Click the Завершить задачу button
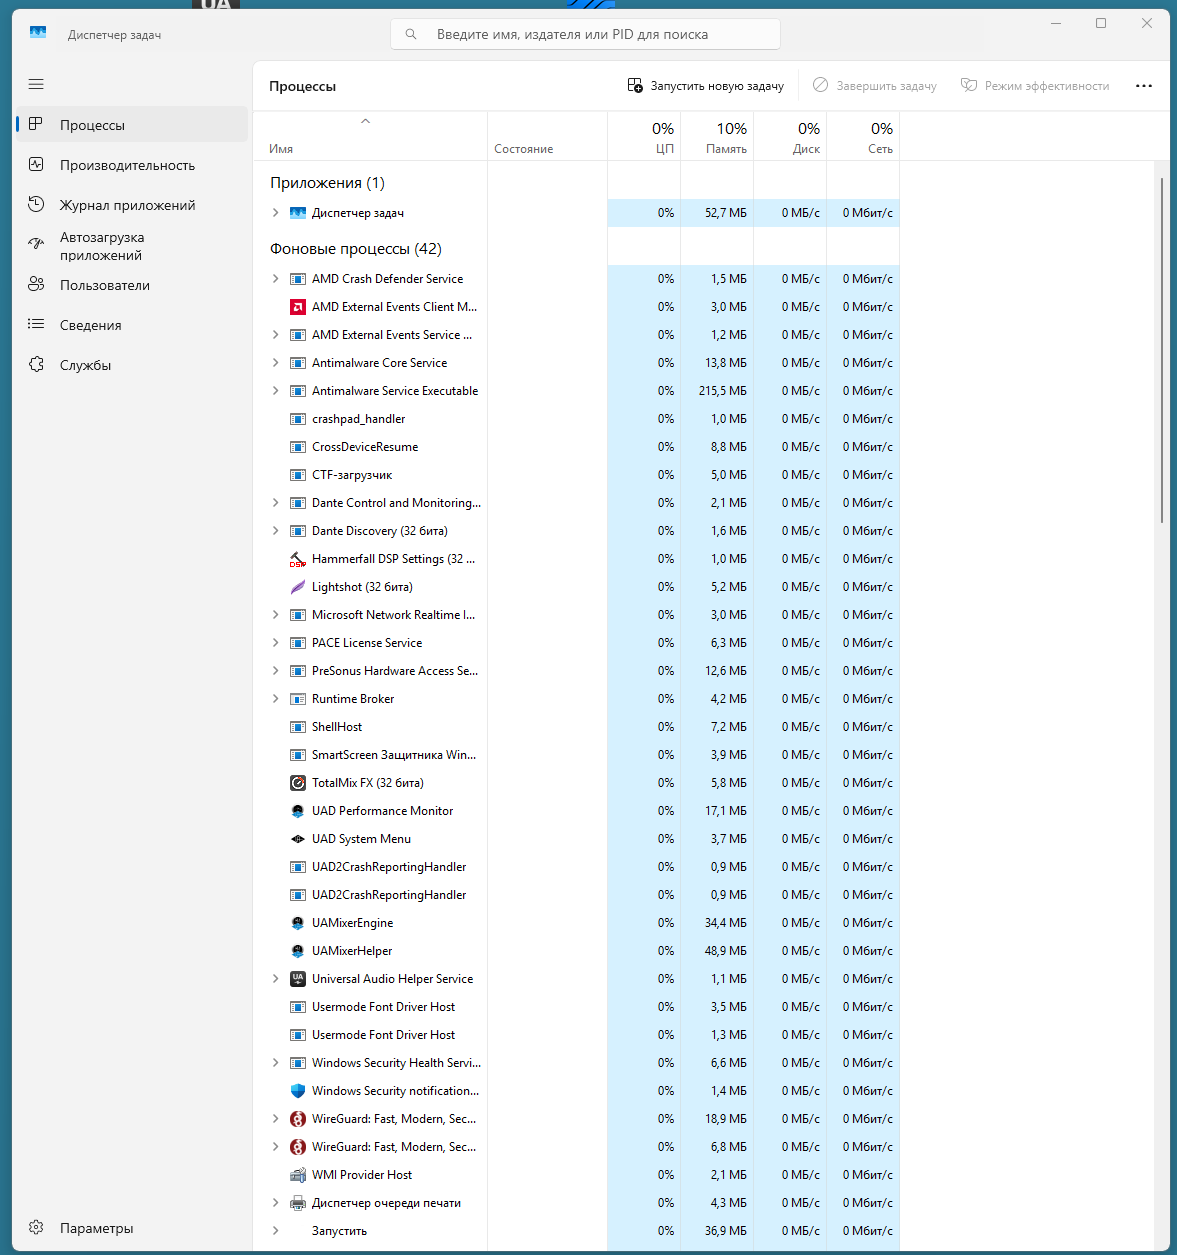Image resolution: width=1177 pixels, height=1255 pixels. (x=875, y=86)
